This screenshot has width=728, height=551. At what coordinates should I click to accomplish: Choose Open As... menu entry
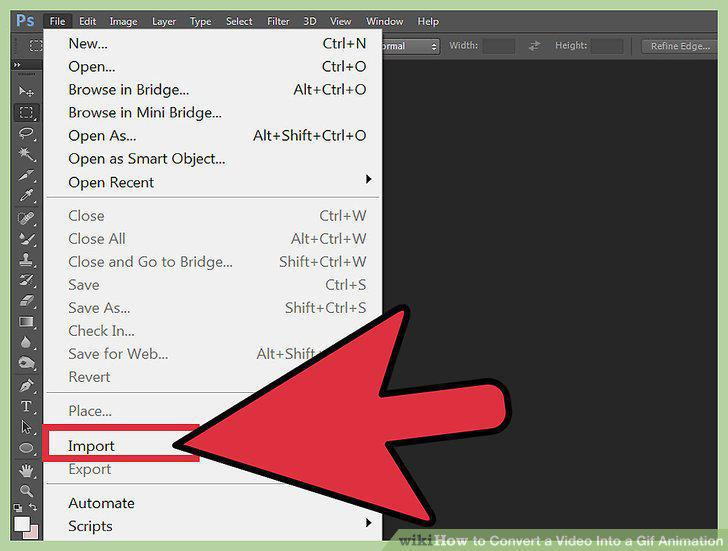[214, 136]
